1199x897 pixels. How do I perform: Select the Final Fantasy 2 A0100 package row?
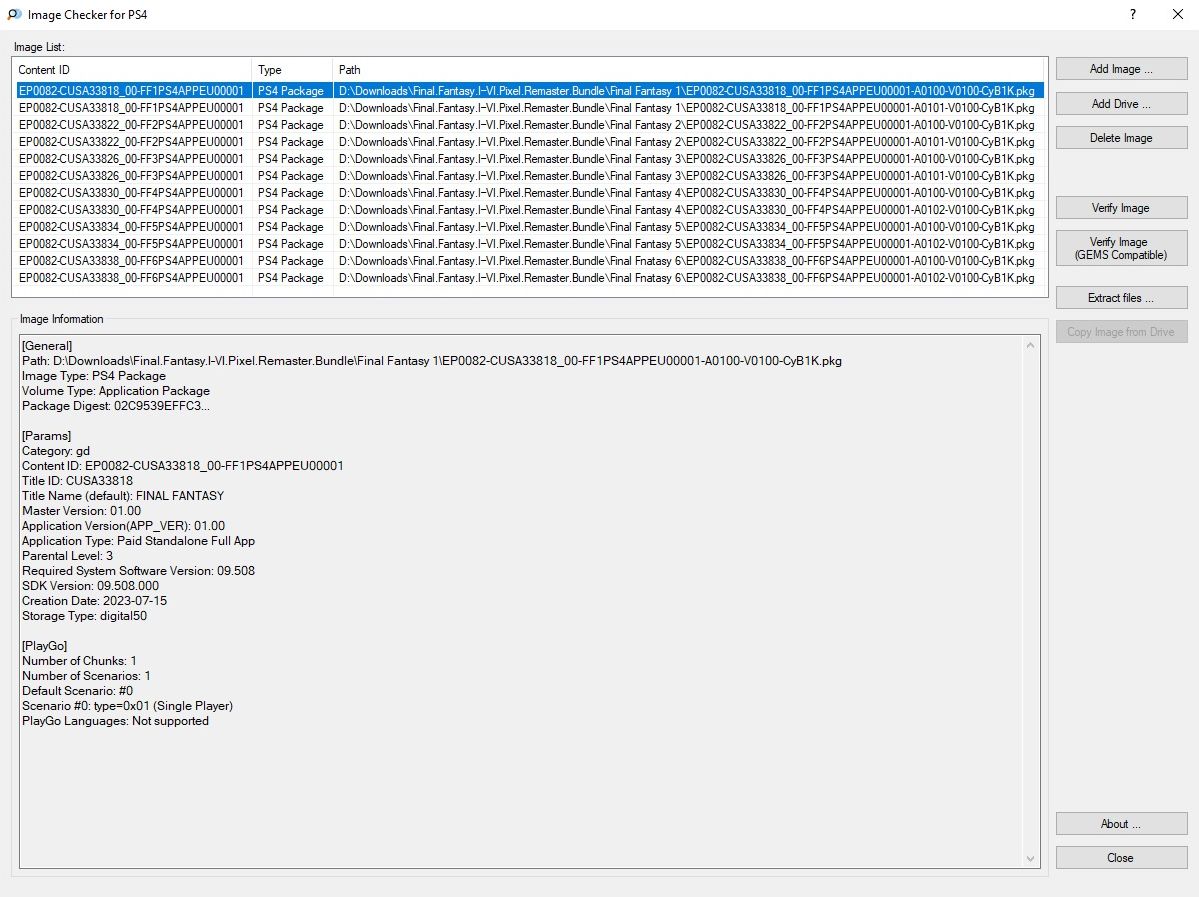point(530,125)
